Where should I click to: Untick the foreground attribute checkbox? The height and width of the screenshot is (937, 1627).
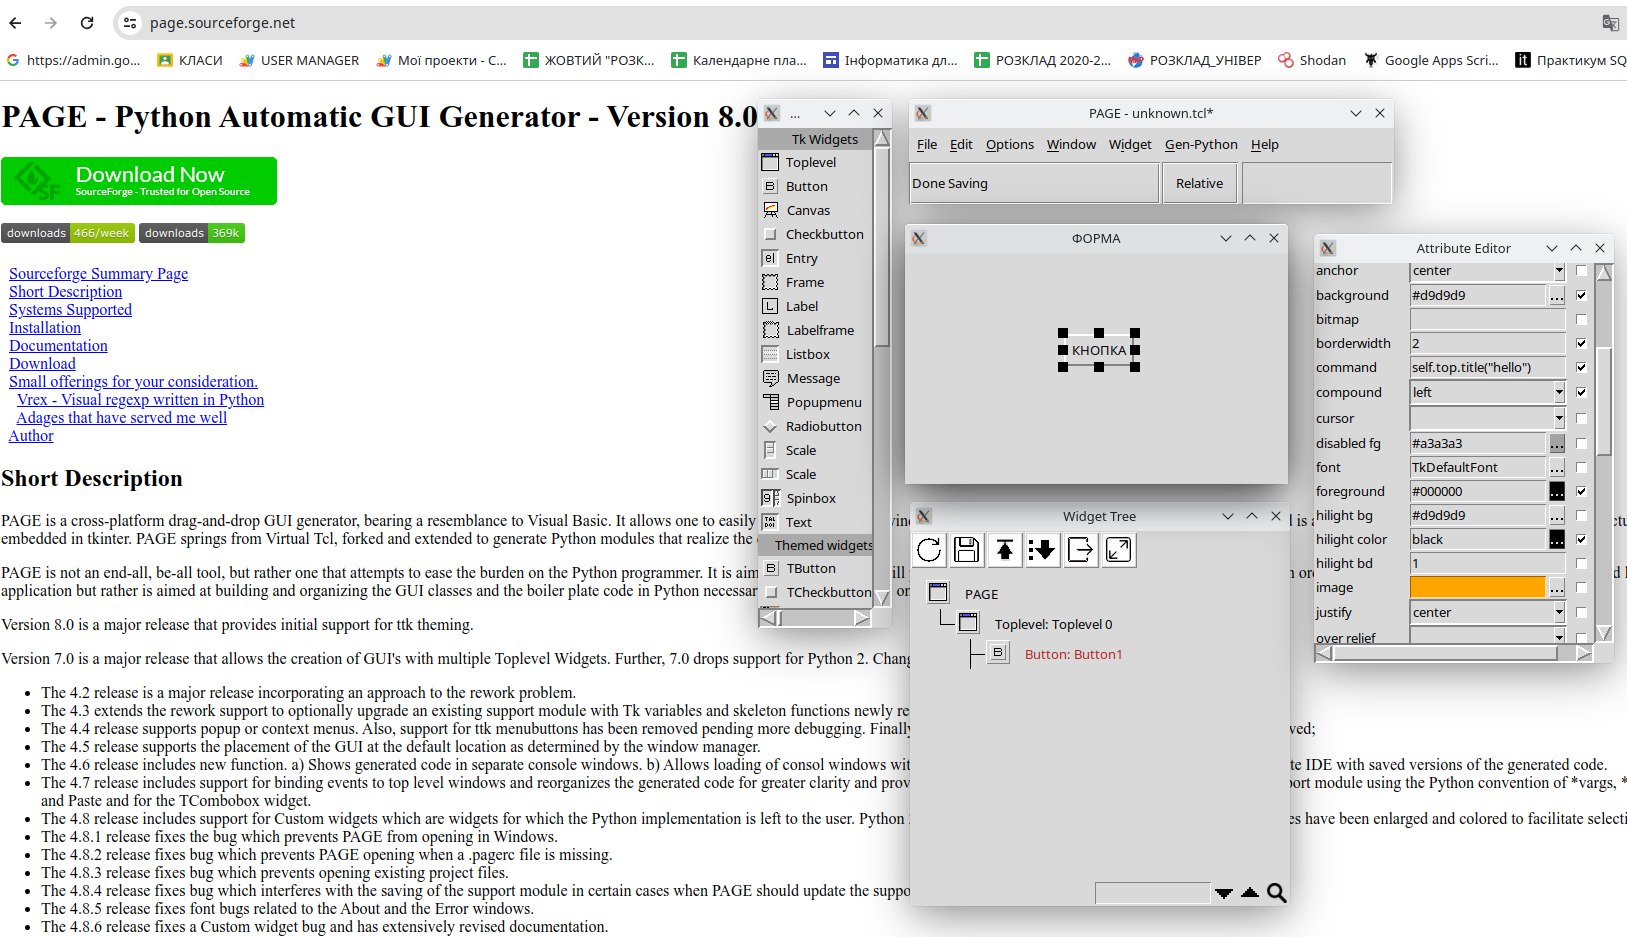(1581, 491)
